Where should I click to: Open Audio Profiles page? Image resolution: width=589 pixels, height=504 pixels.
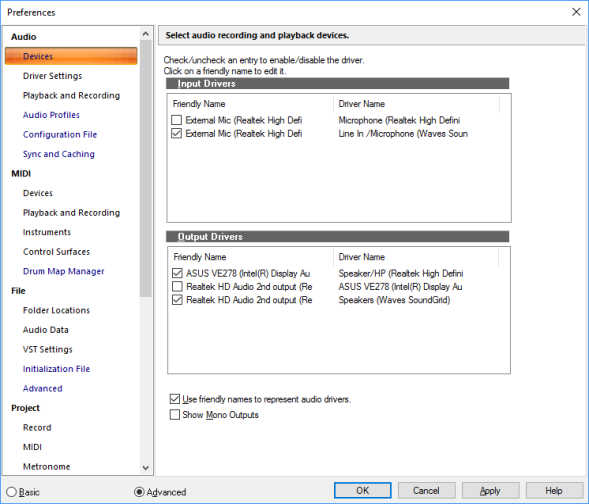coord(51,115)
